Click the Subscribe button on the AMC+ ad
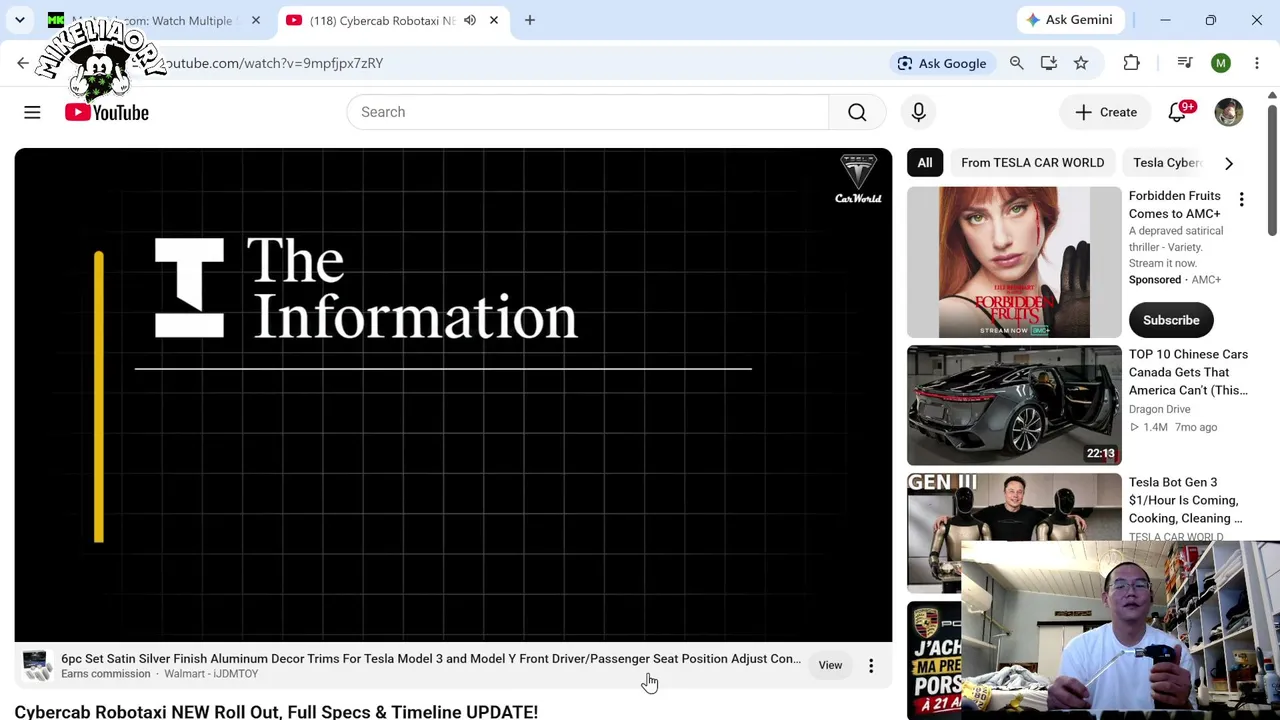1280x720 pixels. coord(1171,320)
